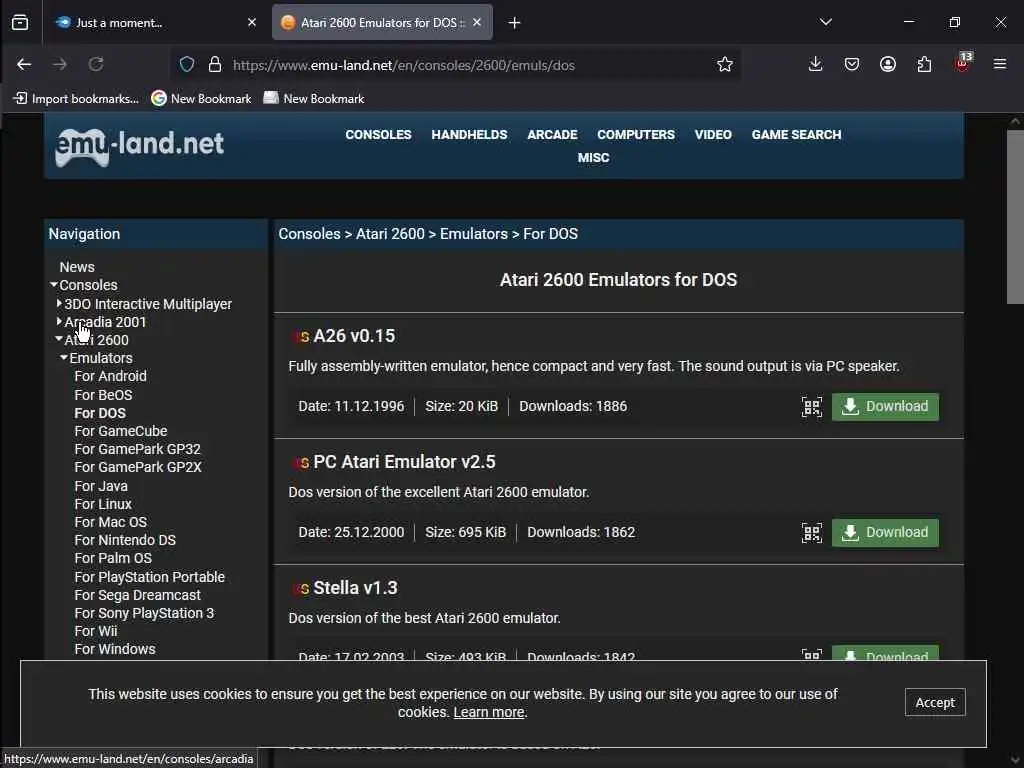1024x768 pixels.
Task: Select For PlayStation Portable emulators
Action: click(x=150, y=577)
